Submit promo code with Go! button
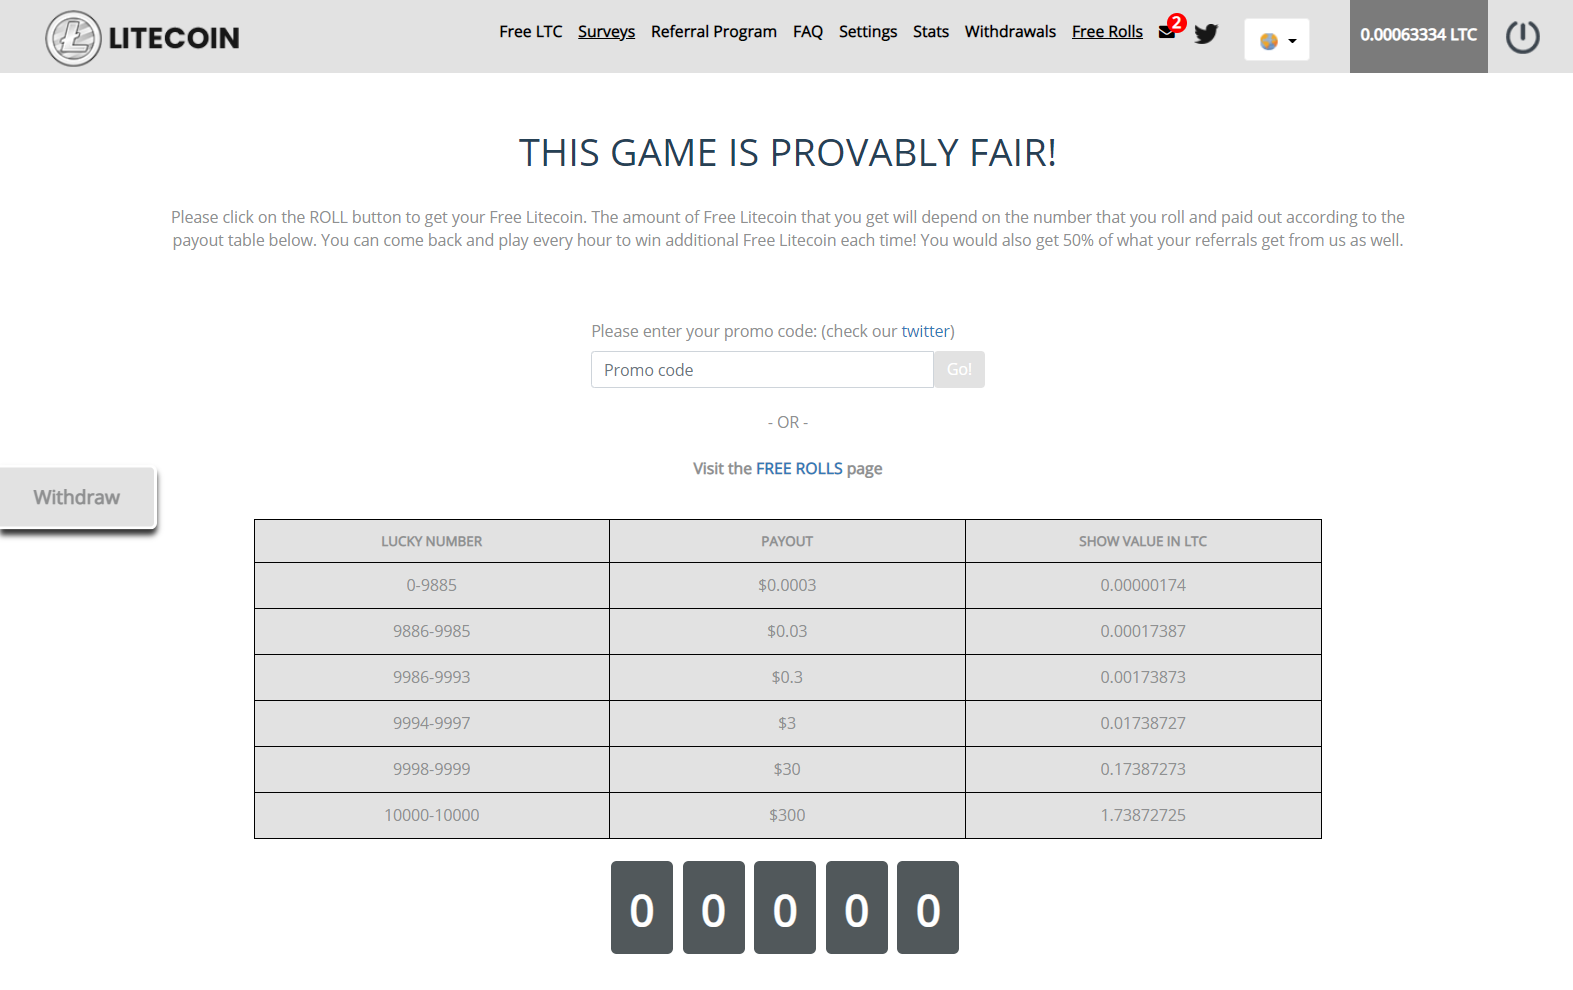1573x990 pixels. [959, 369]
